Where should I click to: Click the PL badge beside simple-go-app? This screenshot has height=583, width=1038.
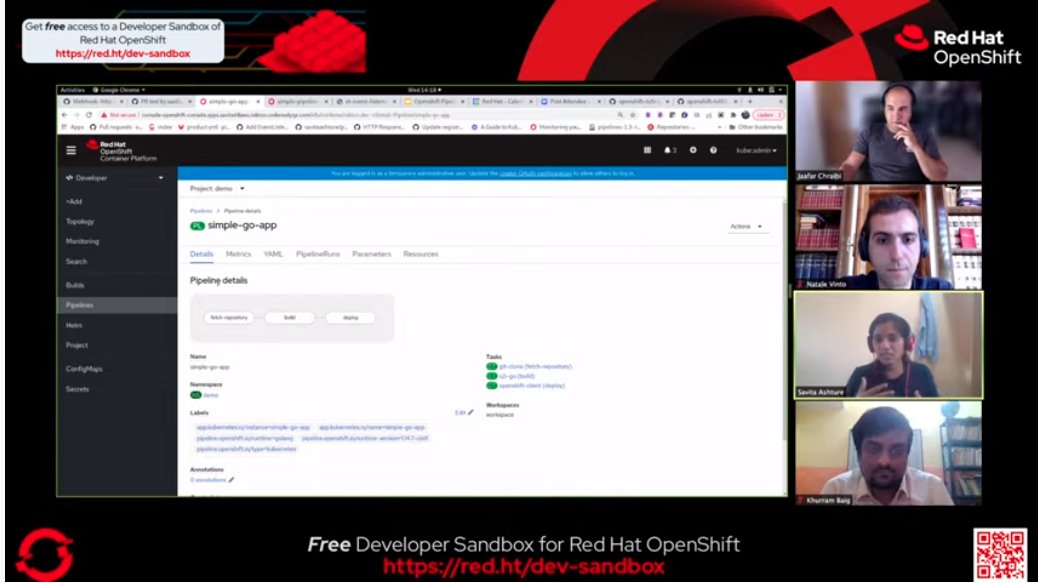pyautogui.click(x=197, y=226)
